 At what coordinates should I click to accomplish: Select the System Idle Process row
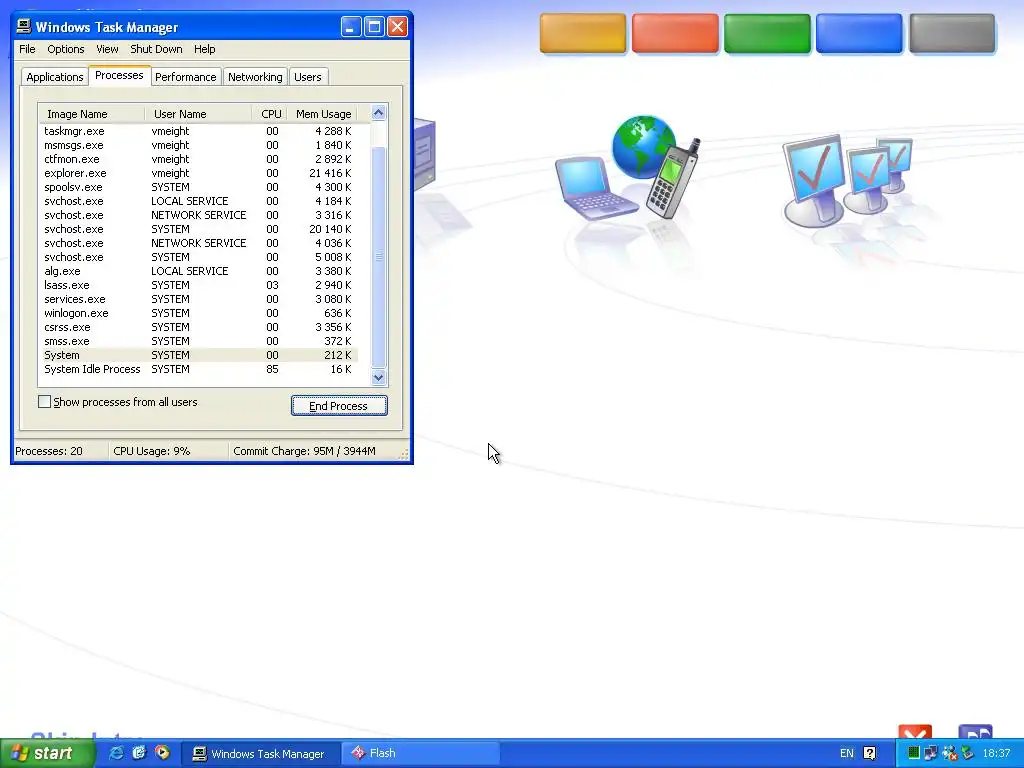click(199, 370)
